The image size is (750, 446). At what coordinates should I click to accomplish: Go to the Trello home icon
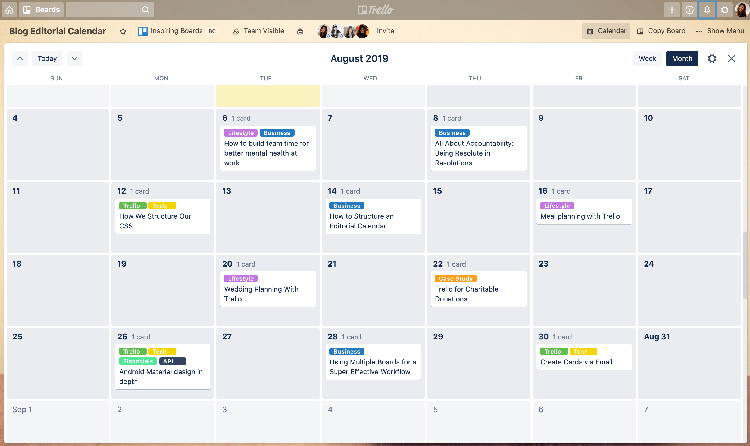coord(11,9)
